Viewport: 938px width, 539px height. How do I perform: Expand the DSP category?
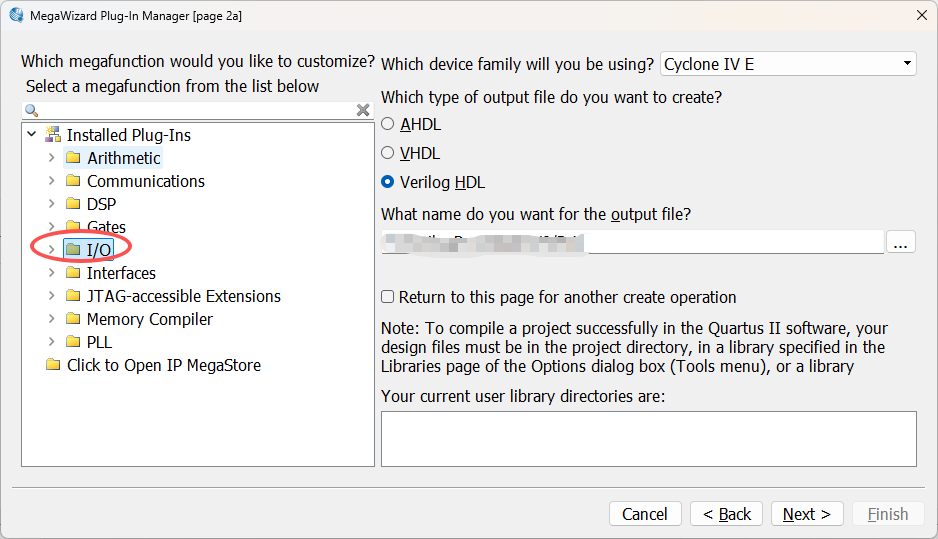(51, 203)
